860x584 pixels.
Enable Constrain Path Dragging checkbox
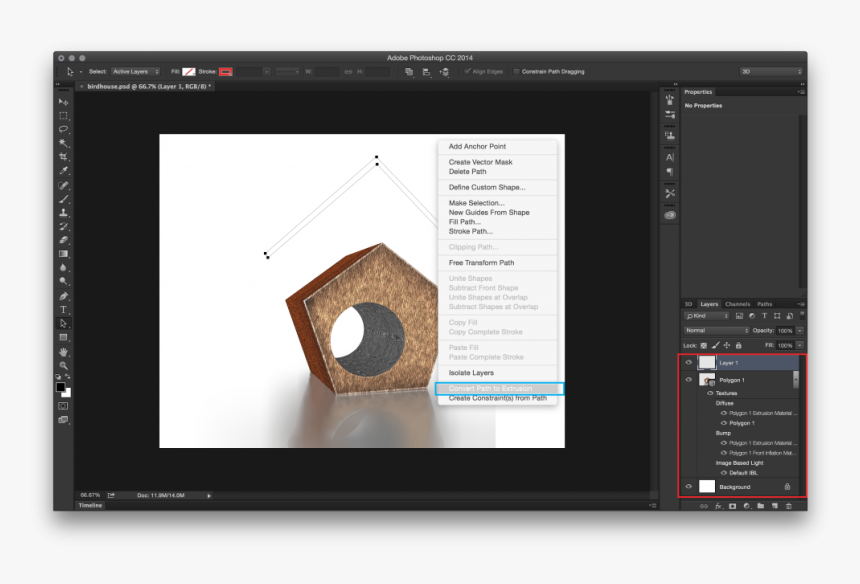517,72
